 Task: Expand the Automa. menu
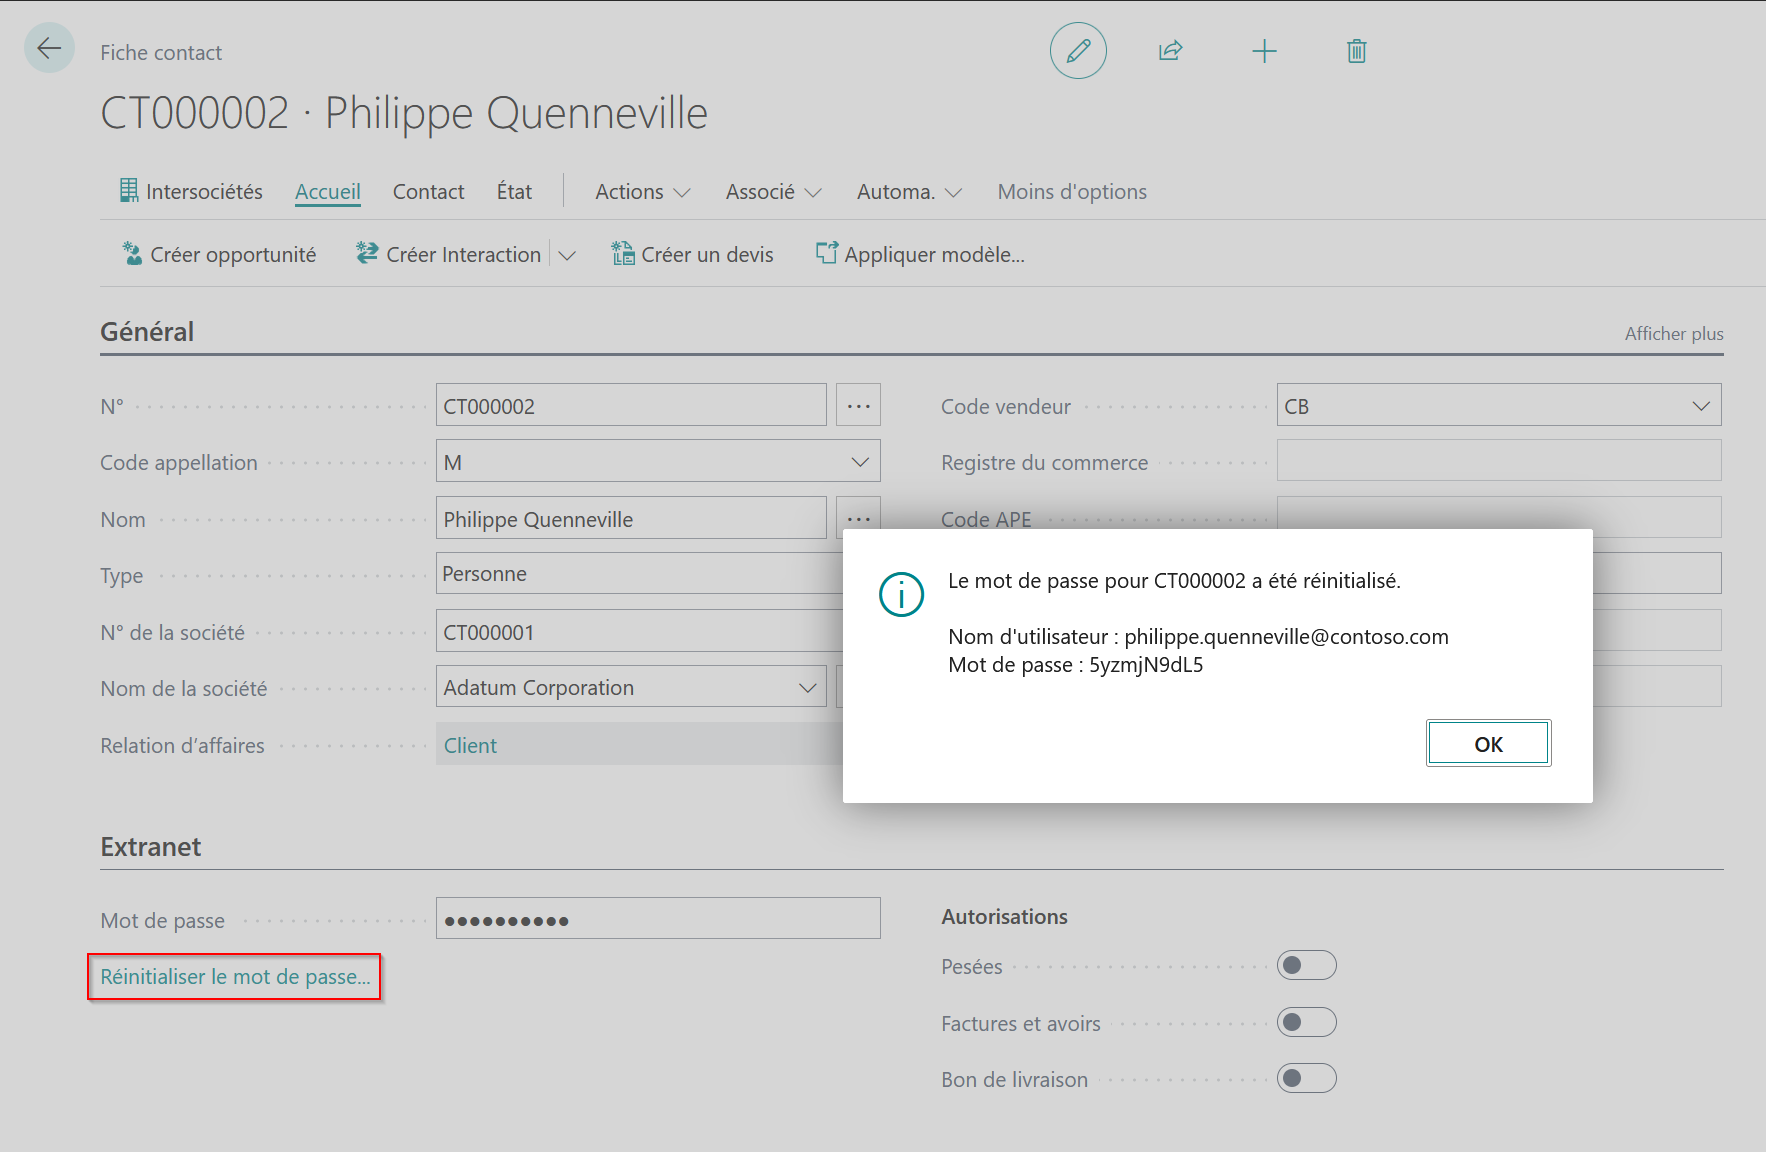909,192
